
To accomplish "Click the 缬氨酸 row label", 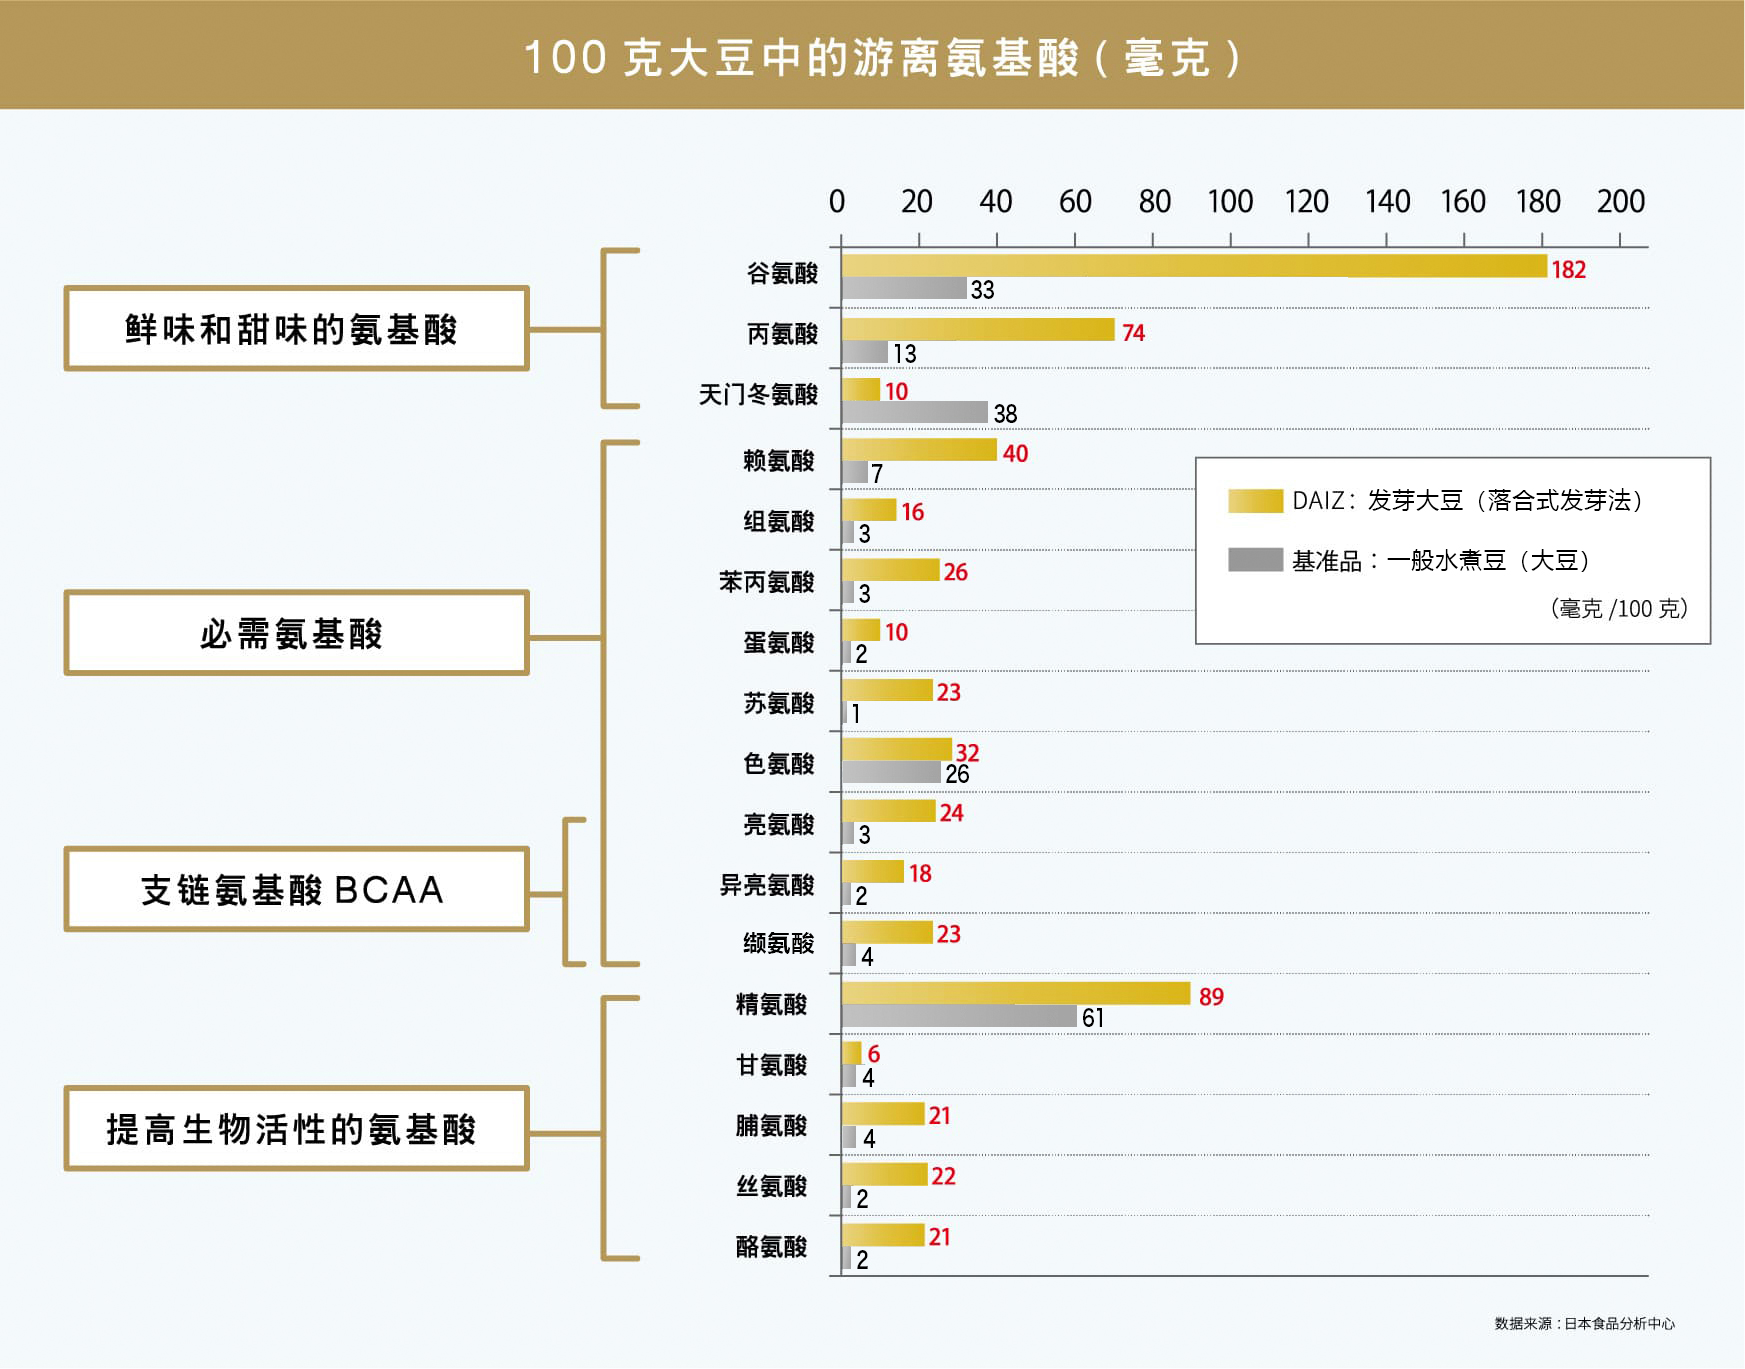I will coord(779,943).
